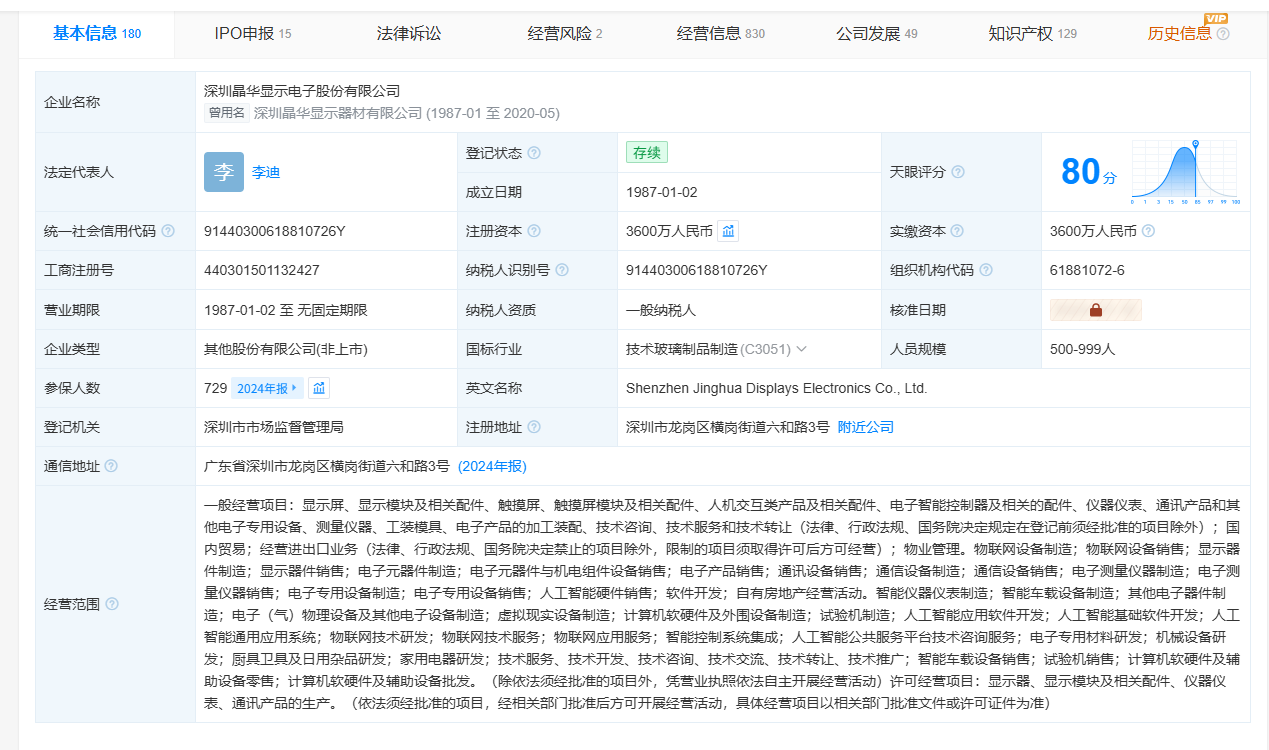The width and height of the screenshot is (1269, 750).
Task: Click the help icon beside 统一社会信用代码
Action: (x=168, y=231)
